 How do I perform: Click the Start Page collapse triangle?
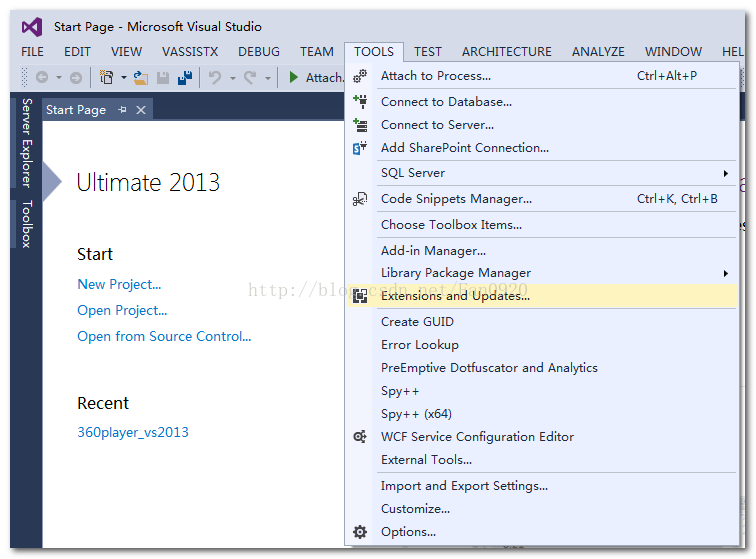tap(52, 181)
